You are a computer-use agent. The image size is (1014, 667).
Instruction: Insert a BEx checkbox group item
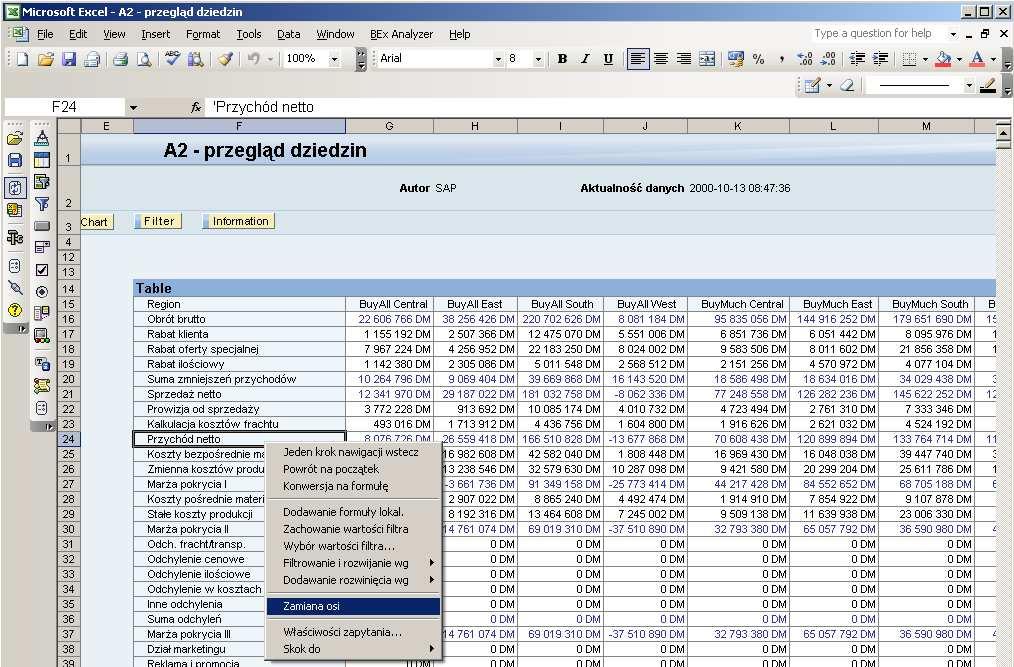pyautogui.click(x=42, y=270)
